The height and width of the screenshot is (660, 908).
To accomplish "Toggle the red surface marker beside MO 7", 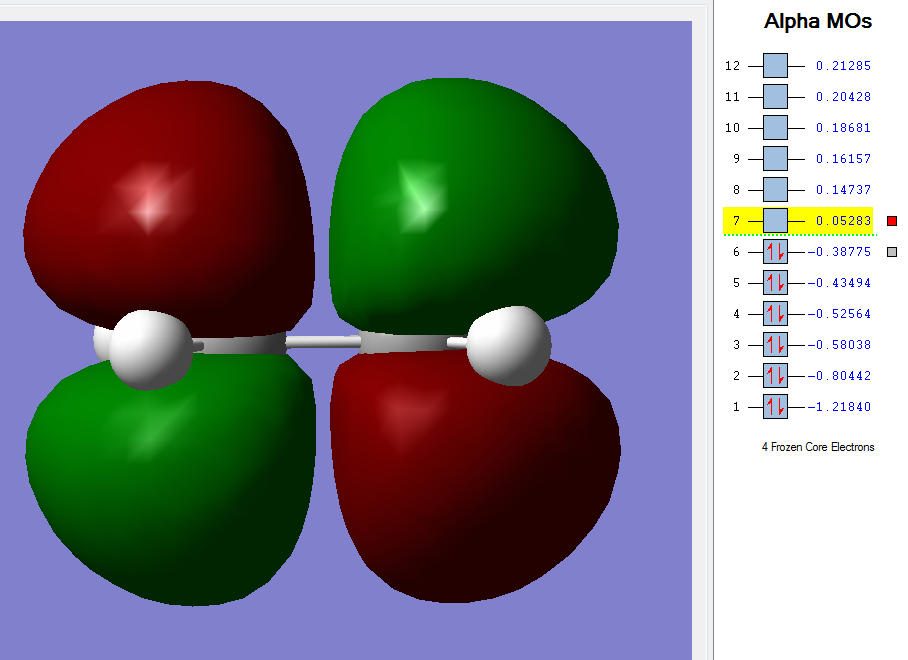I will [x=892, y=221].
